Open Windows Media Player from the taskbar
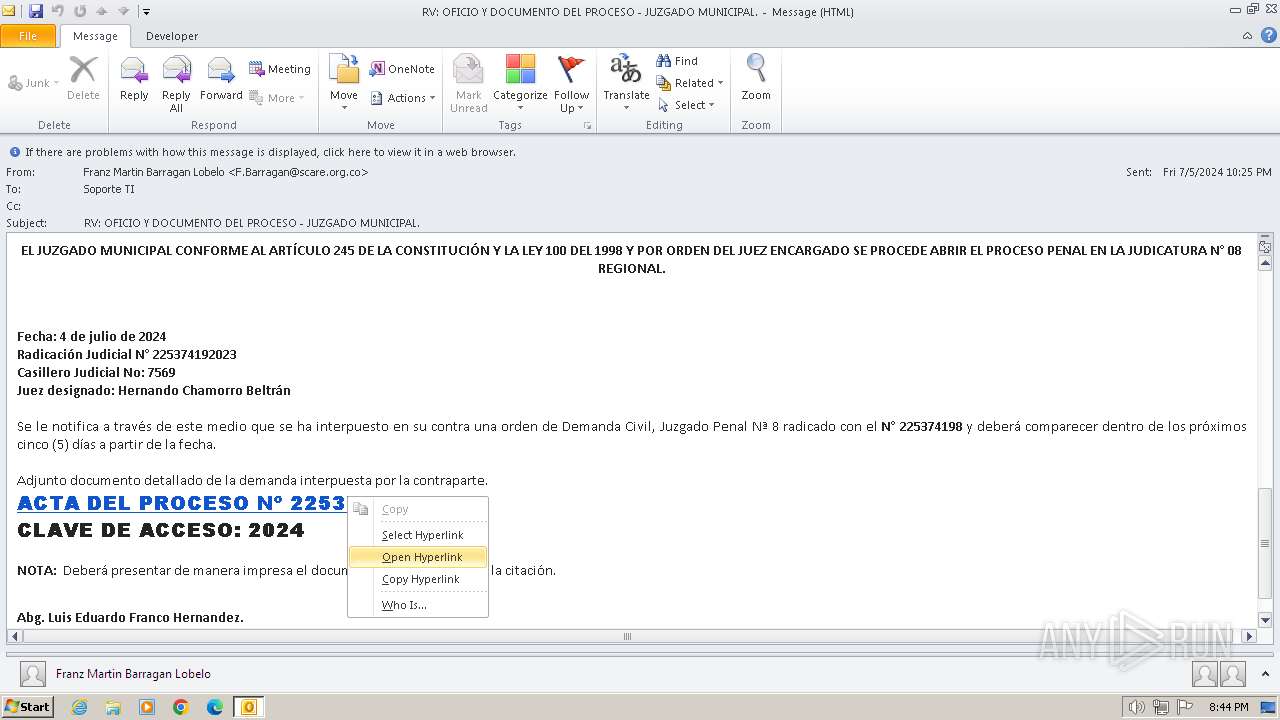Image resolution: width=1280 pixels, height=720 pixels. [147, 707]
